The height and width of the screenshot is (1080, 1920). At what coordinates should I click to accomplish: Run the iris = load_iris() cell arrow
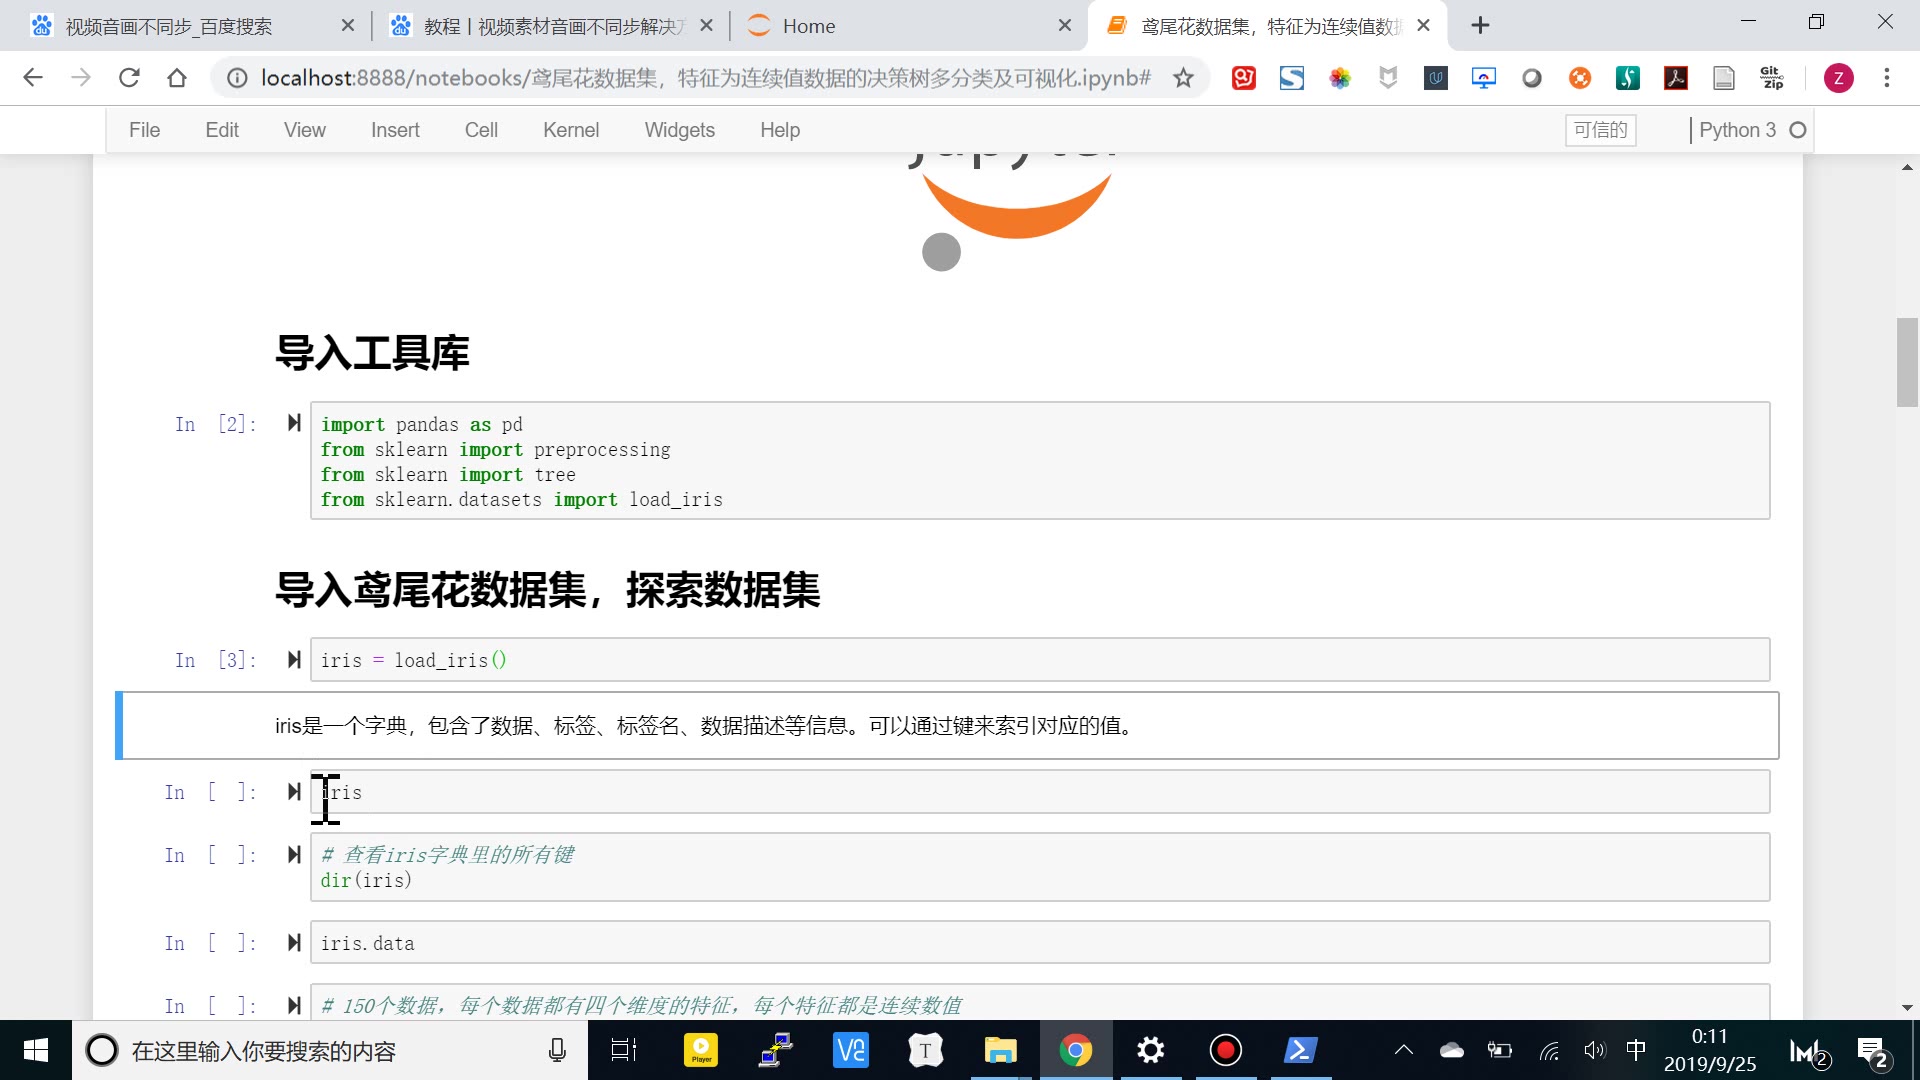point(294,659)
